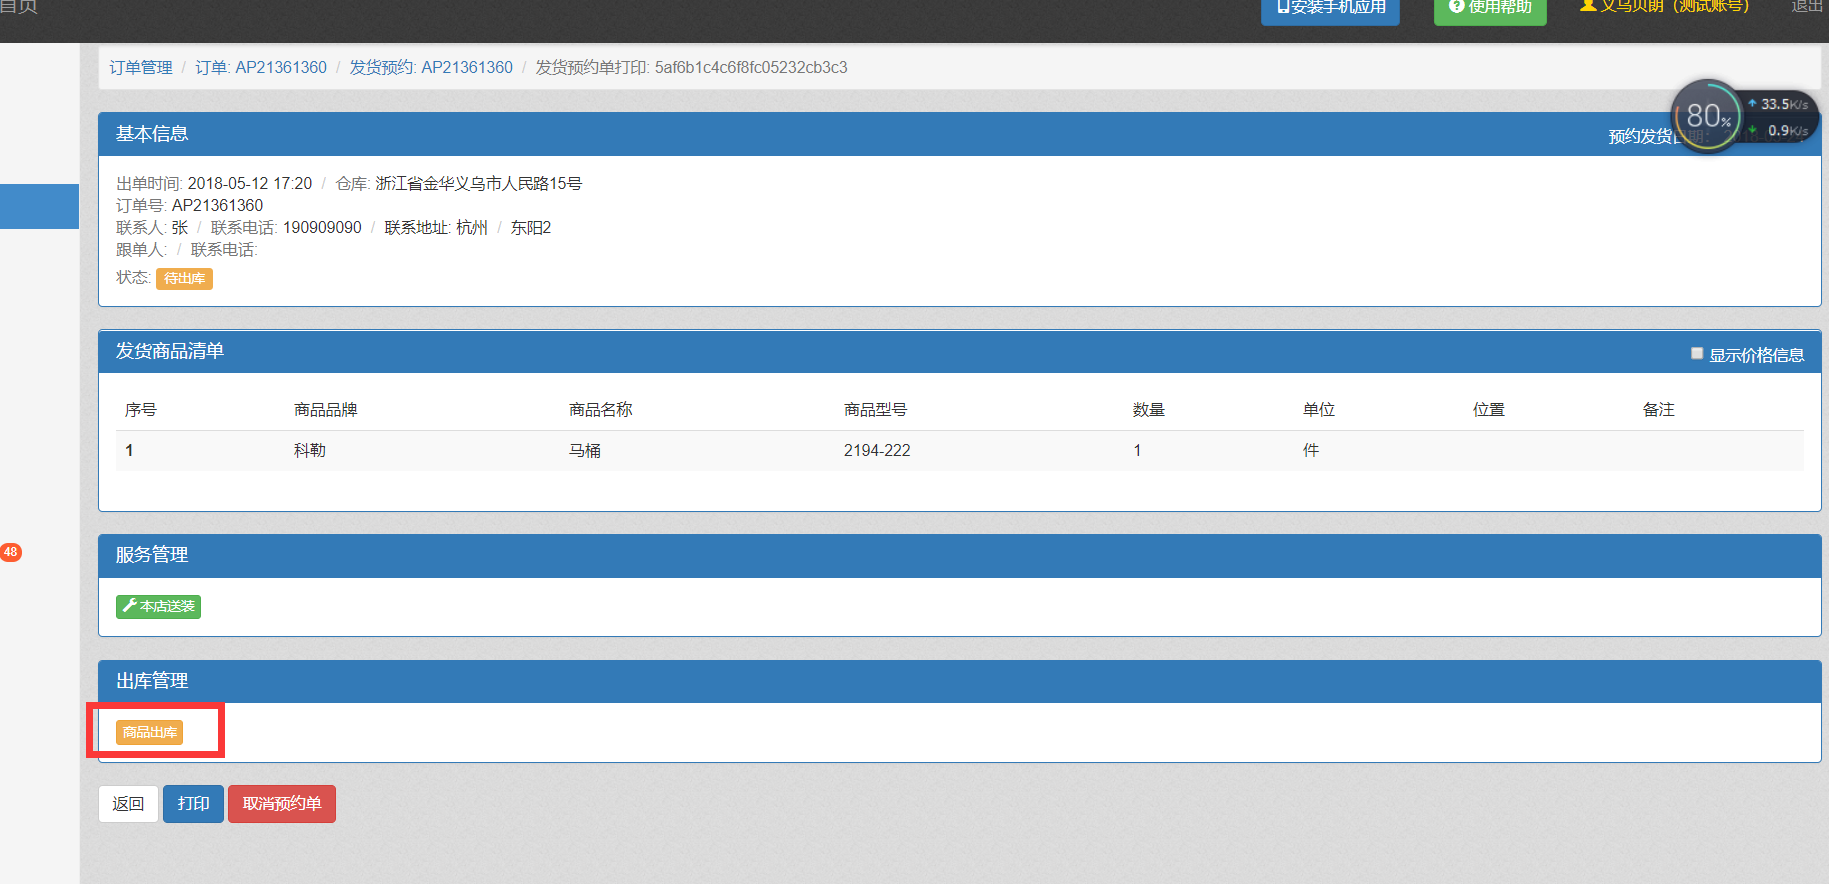
Task: Select the highlighted blue sidebar item
Action: click(39, 207)
